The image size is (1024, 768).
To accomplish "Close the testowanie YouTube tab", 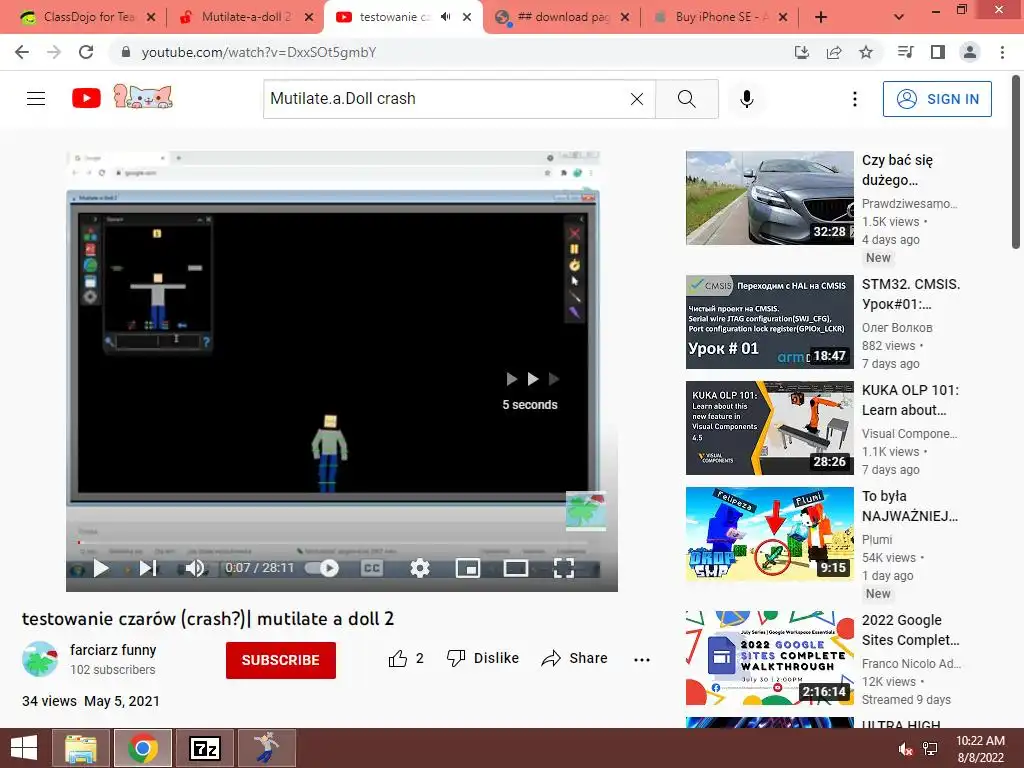I will coord(467,17).
